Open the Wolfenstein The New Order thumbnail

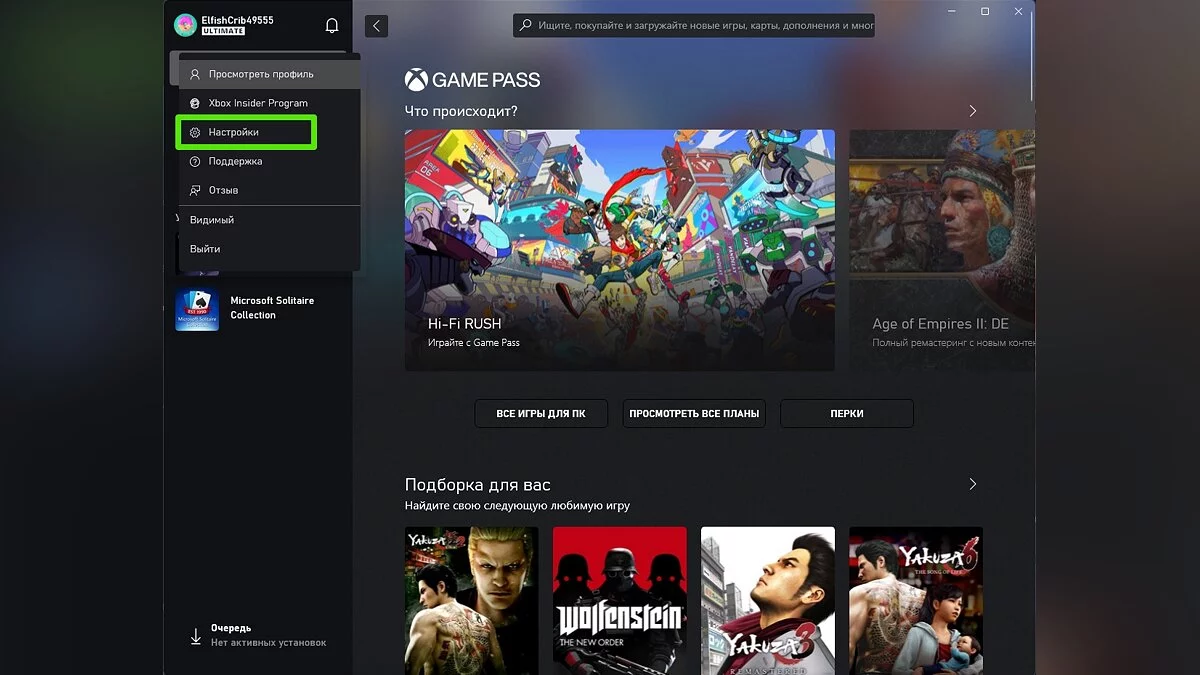click(619, 600)
